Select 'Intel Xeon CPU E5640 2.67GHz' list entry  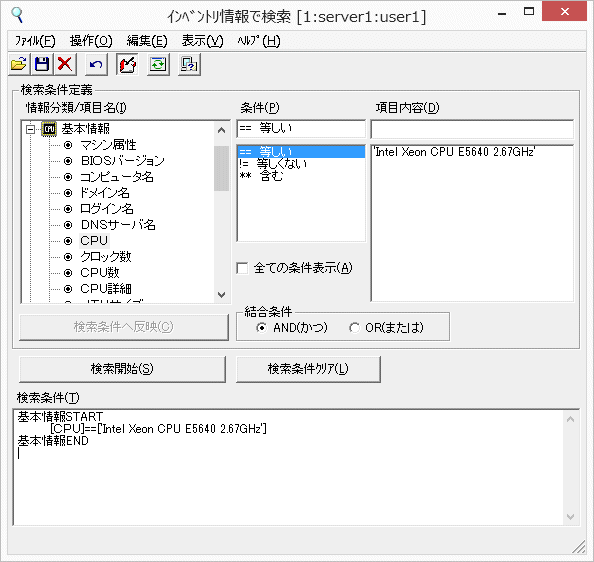(x=454, y=152)
